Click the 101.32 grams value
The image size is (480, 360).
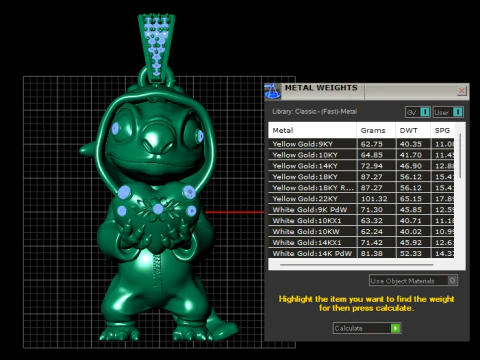click(x=374, y=199)
